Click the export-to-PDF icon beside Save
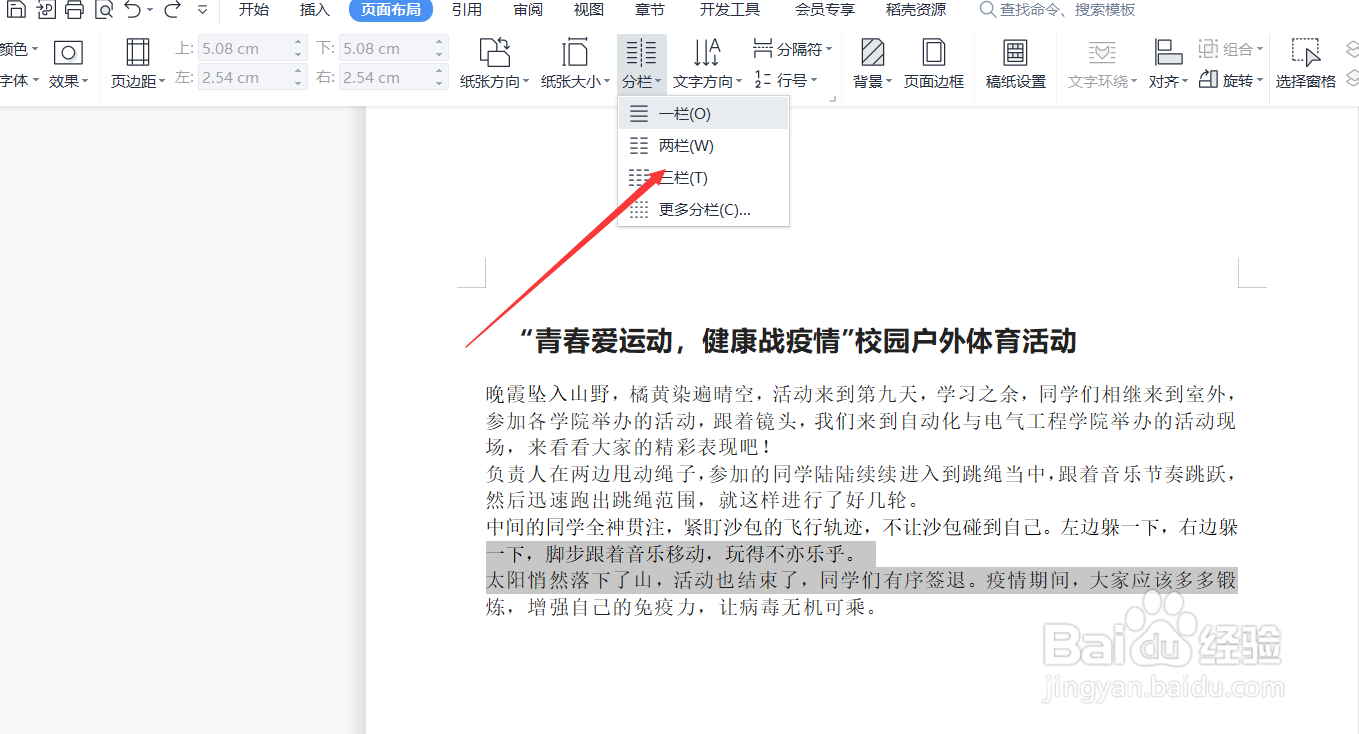Screen dimensions: 1359x734 pos(46,10)
